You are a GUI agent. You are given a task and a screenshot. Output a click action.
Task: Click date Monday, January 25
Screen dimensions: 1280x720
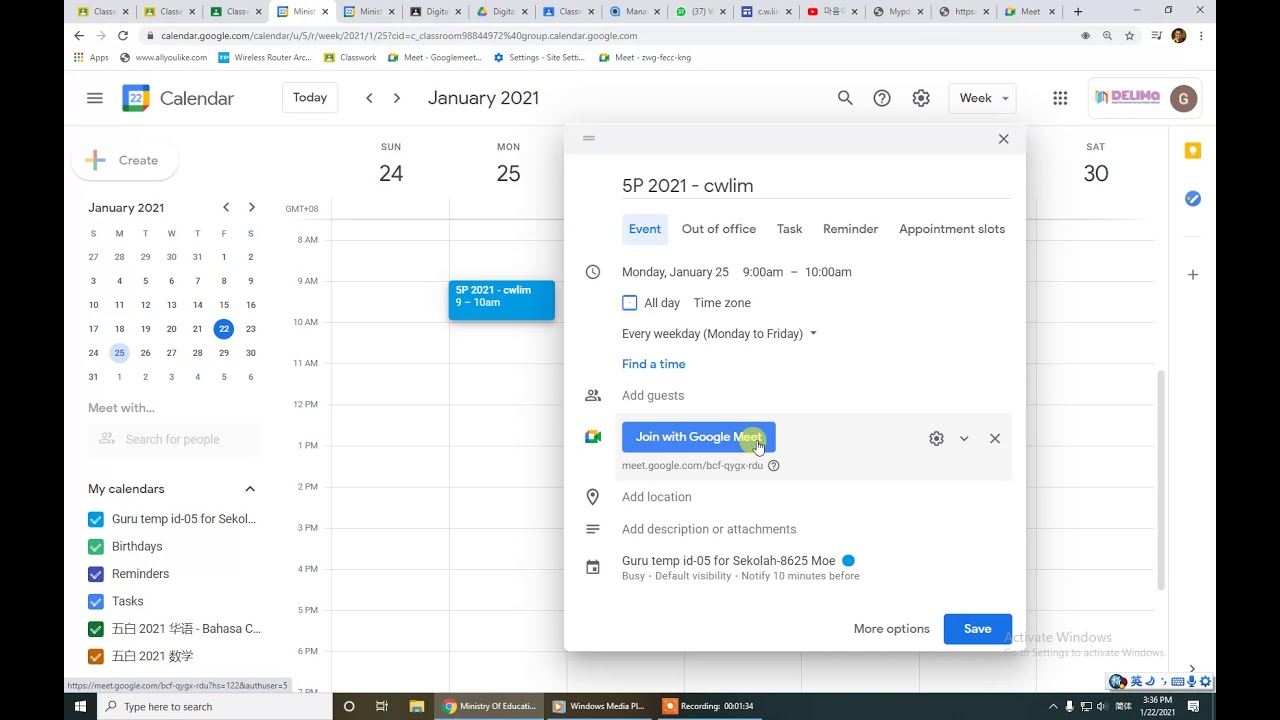pyautogui.click(x=675, y=272)
